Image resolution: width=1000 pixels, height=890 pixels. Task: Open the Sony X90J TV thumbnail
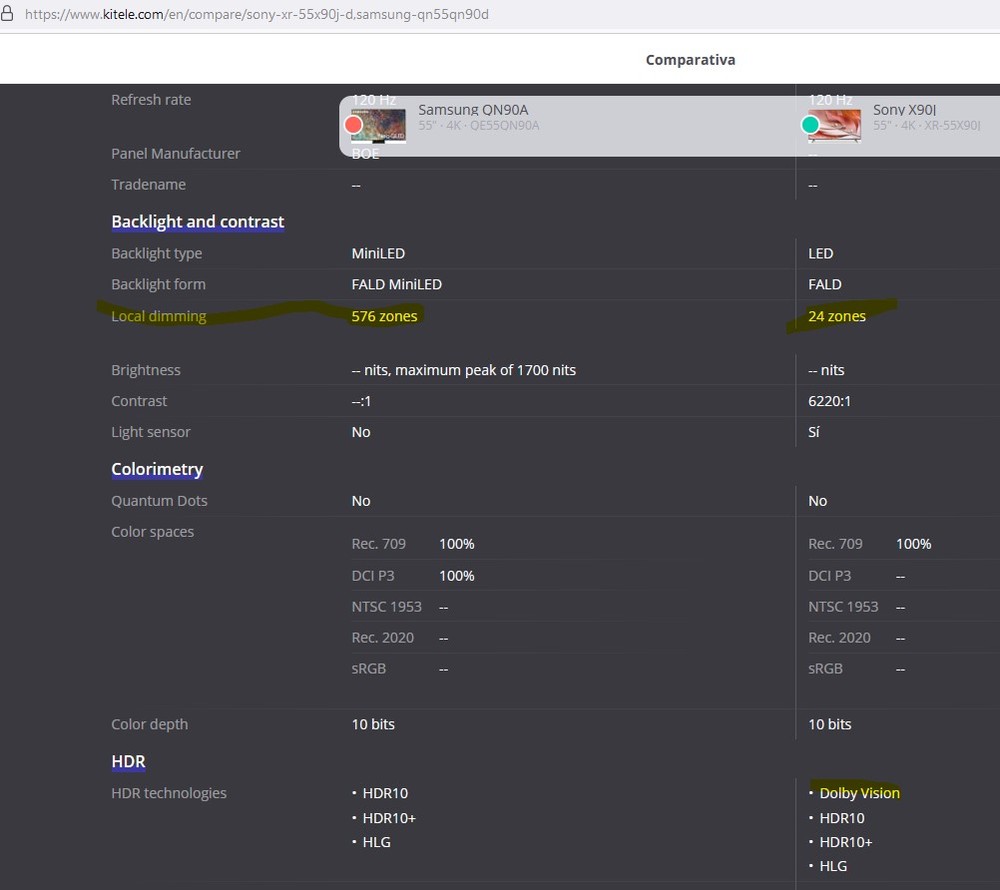click(837, 126)
